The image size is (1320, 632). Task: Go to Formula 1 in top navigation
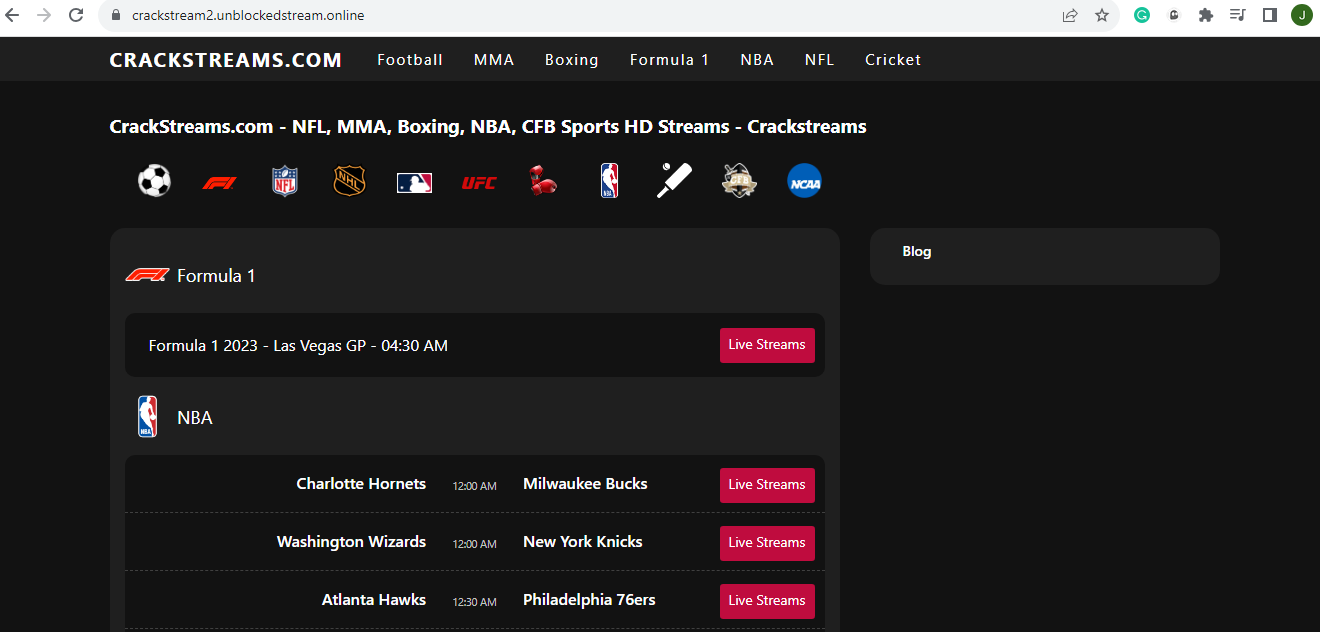[669, 60]
